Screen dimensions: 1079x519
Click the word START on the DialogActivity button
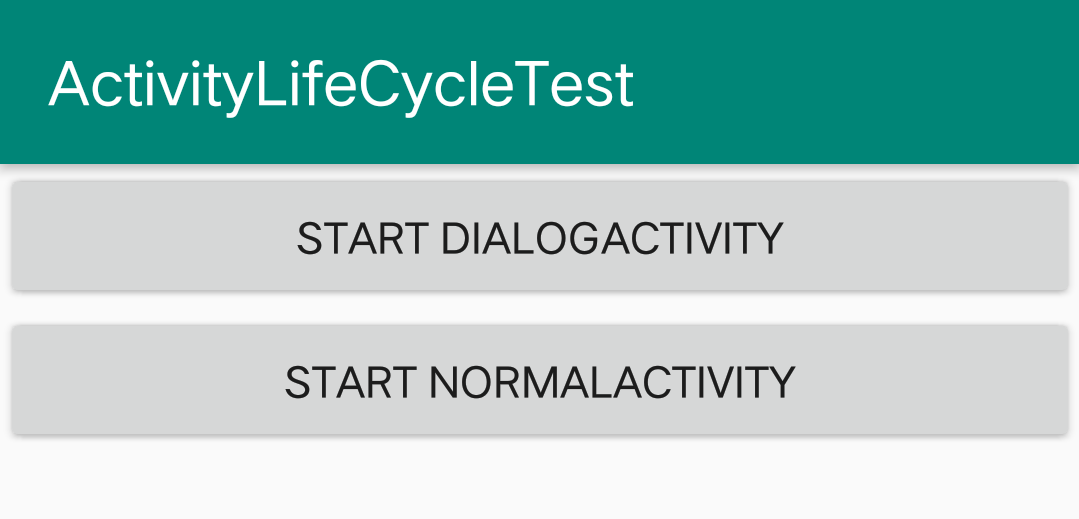pyautogui.click(x=363, y=238)
